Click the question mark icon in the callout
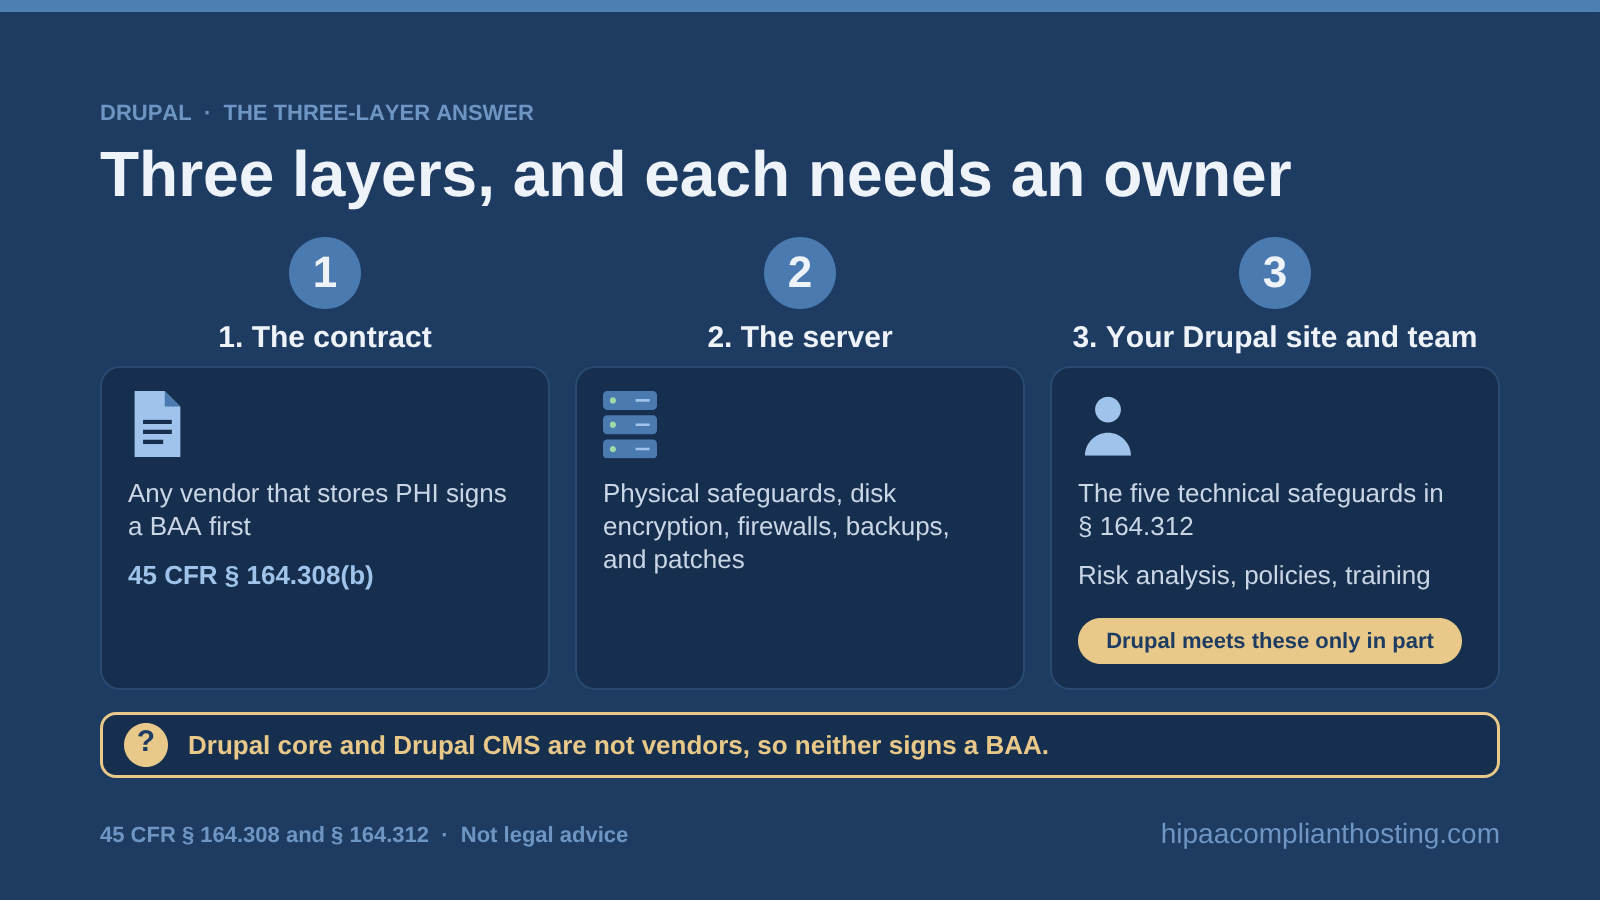 [x=146, y=745]
